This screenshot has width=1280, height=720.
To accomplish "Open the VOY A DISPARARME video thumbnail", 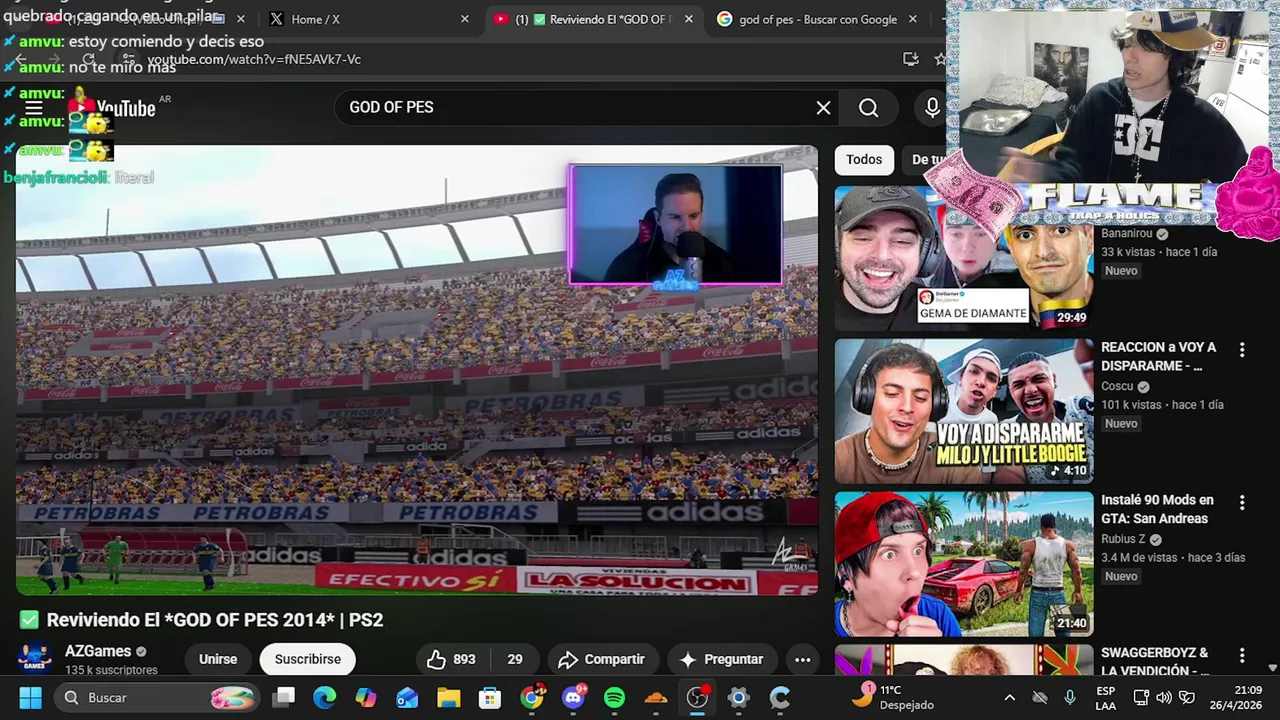I will tap(964, 411).
